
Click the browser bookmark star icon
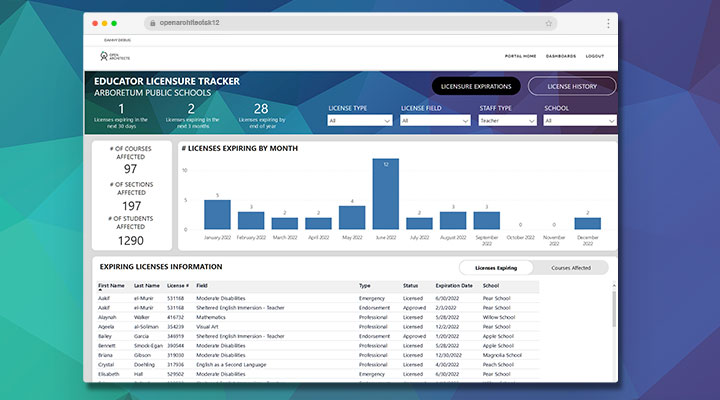coord(548,23)
